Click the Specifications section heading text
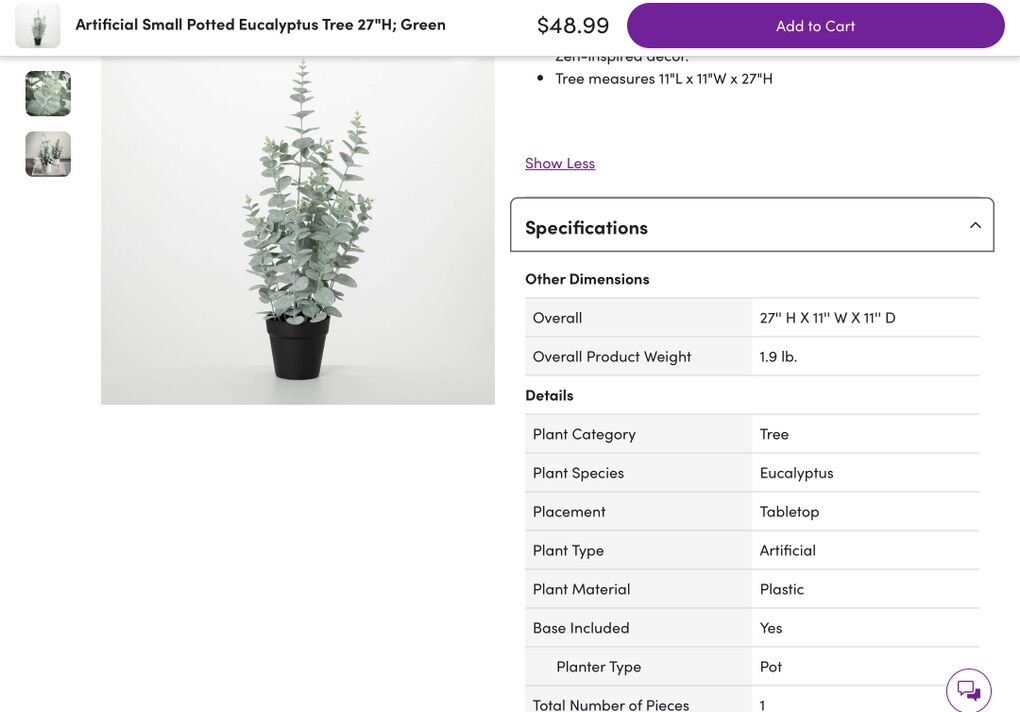Image resolution: width=1020 pixels, height=712 pixels. 586,227
